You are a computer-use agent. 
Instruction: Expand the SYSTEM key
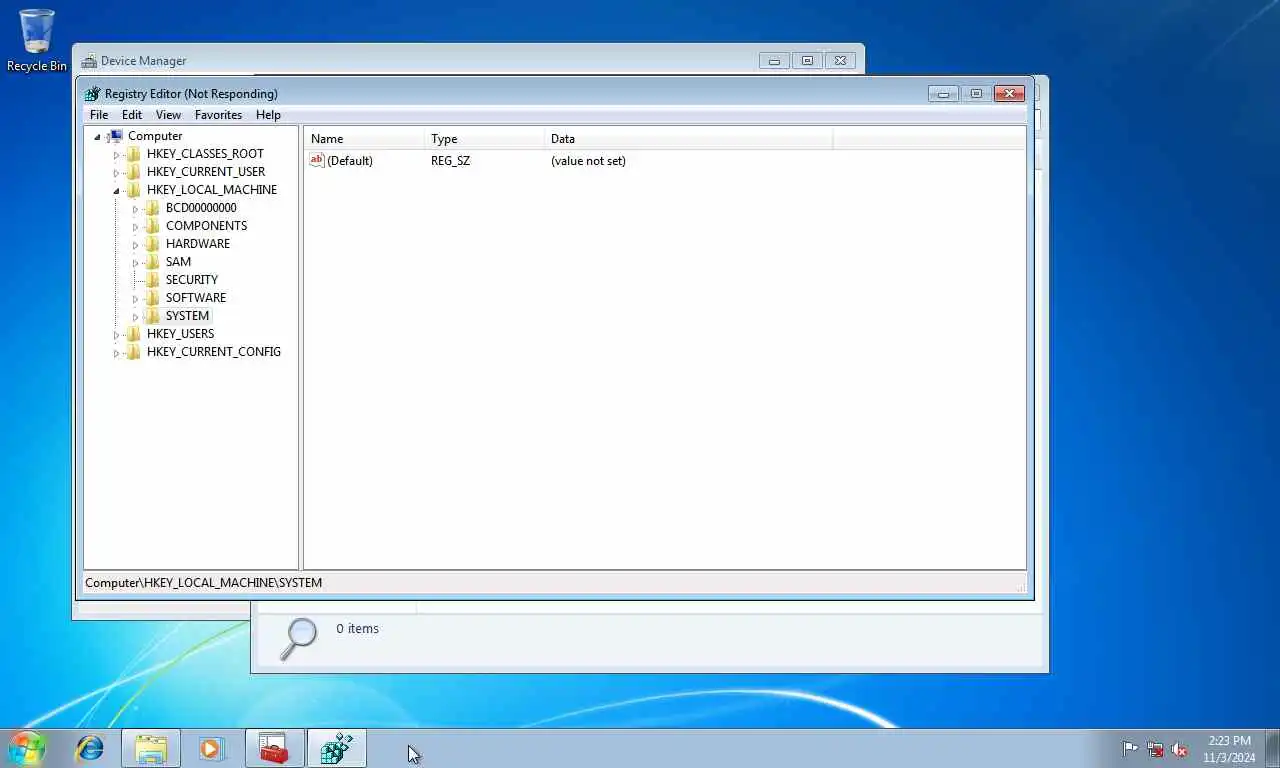pyautogui.click(x=135, y=317)
